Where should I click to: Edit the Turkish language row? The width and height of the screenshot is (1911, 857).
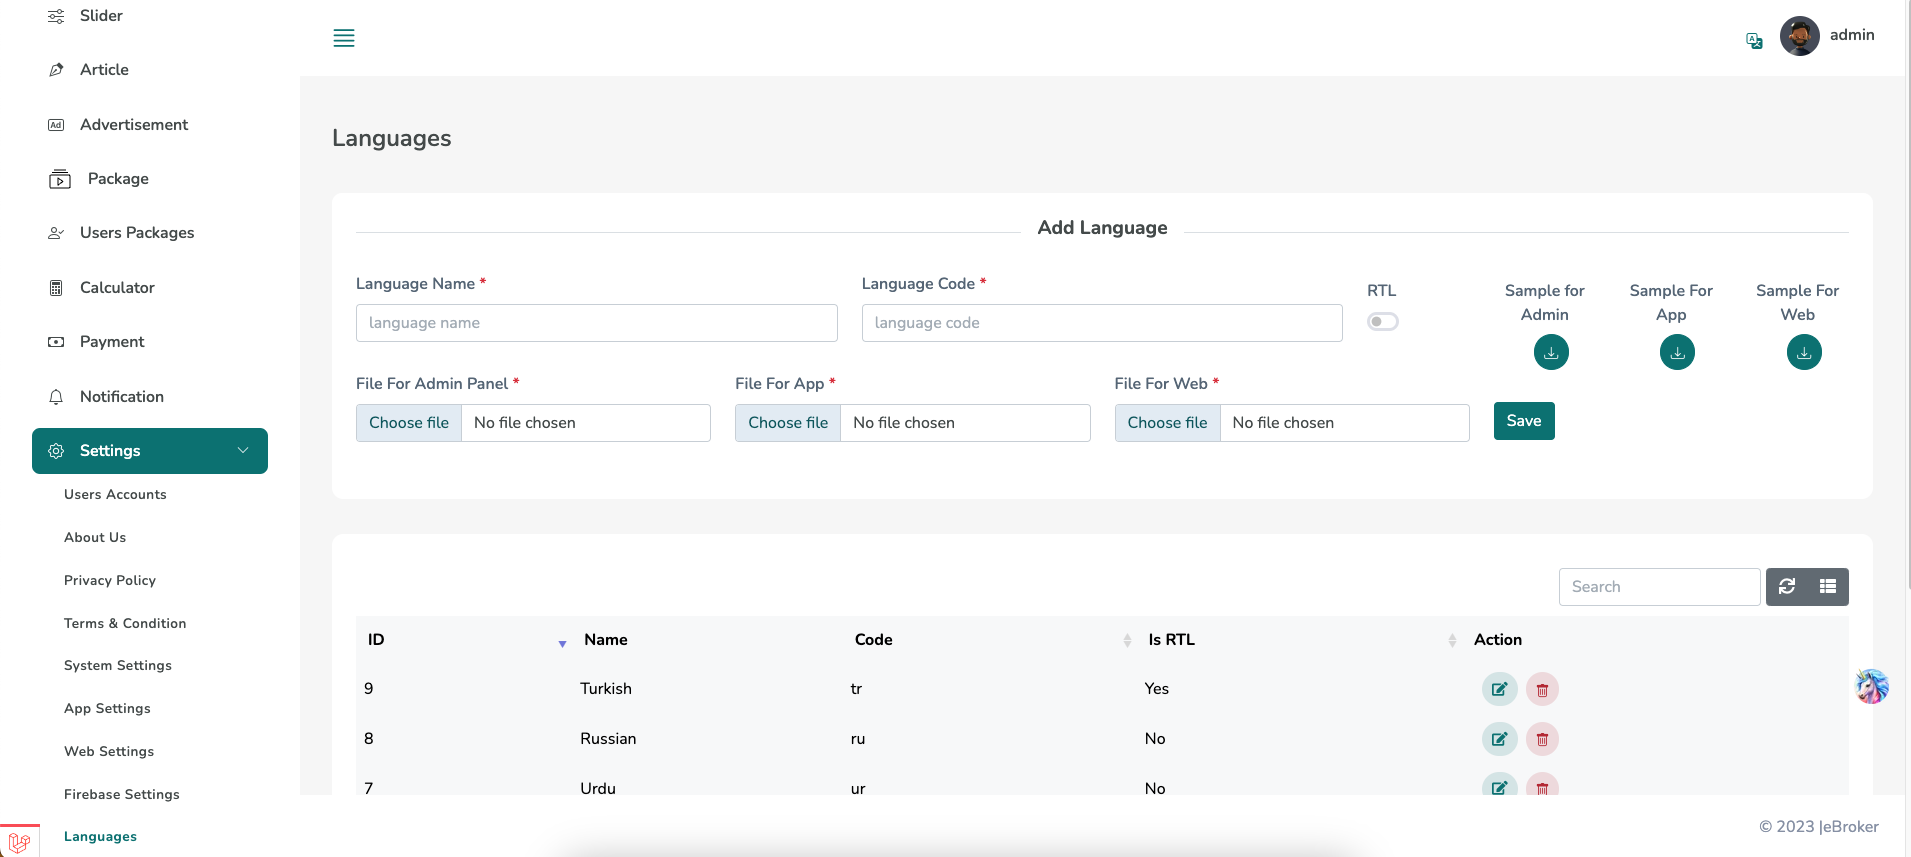[x=1499, y=689]
